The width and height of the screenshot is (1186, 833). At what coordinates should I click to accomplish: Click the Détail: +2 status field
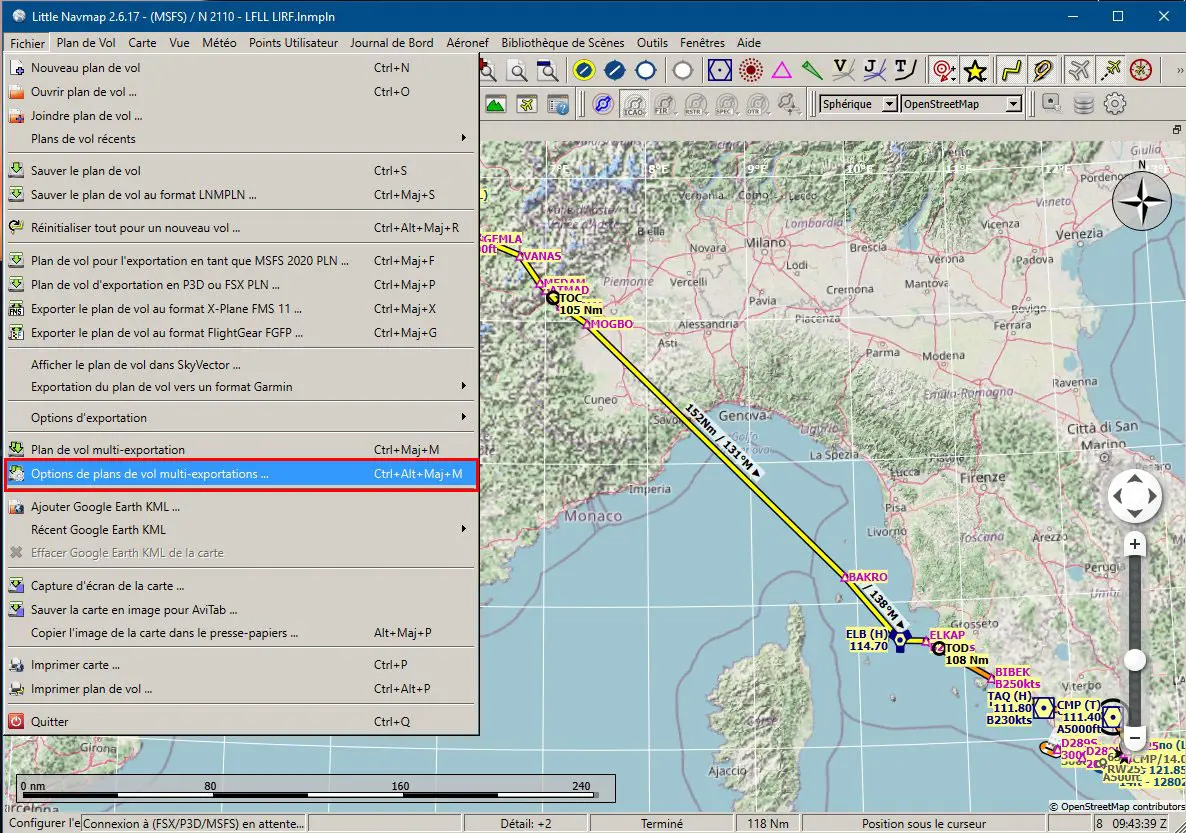point(526,823)
